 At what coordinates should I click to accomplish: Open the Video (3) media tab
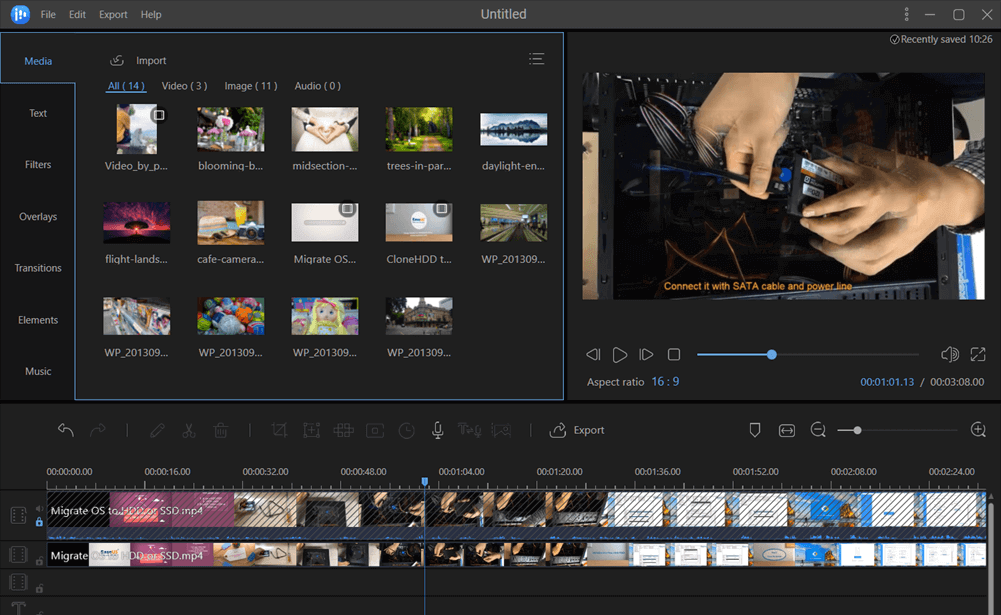[183, 86]
